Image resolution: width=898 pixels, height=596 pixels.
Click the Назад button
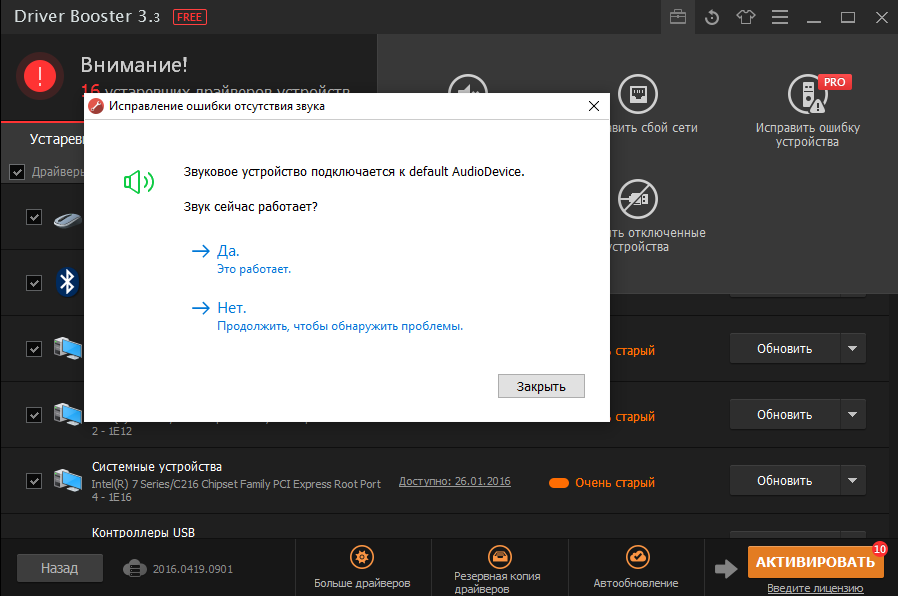60,568
